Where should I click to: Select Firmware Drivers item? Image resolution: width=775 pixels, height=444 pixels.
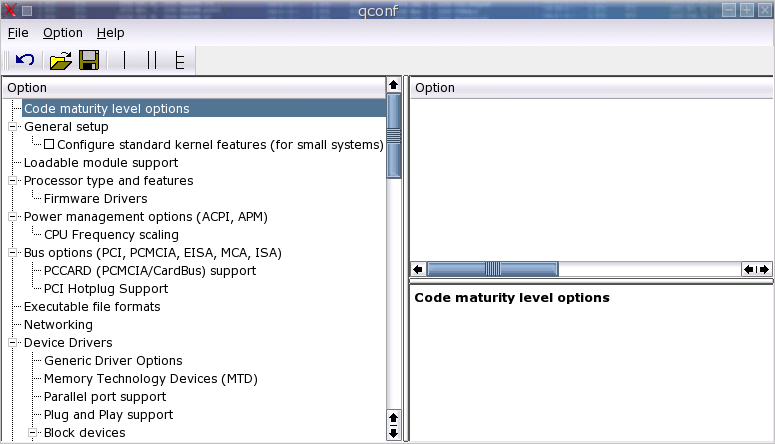(x=95, y=199)
